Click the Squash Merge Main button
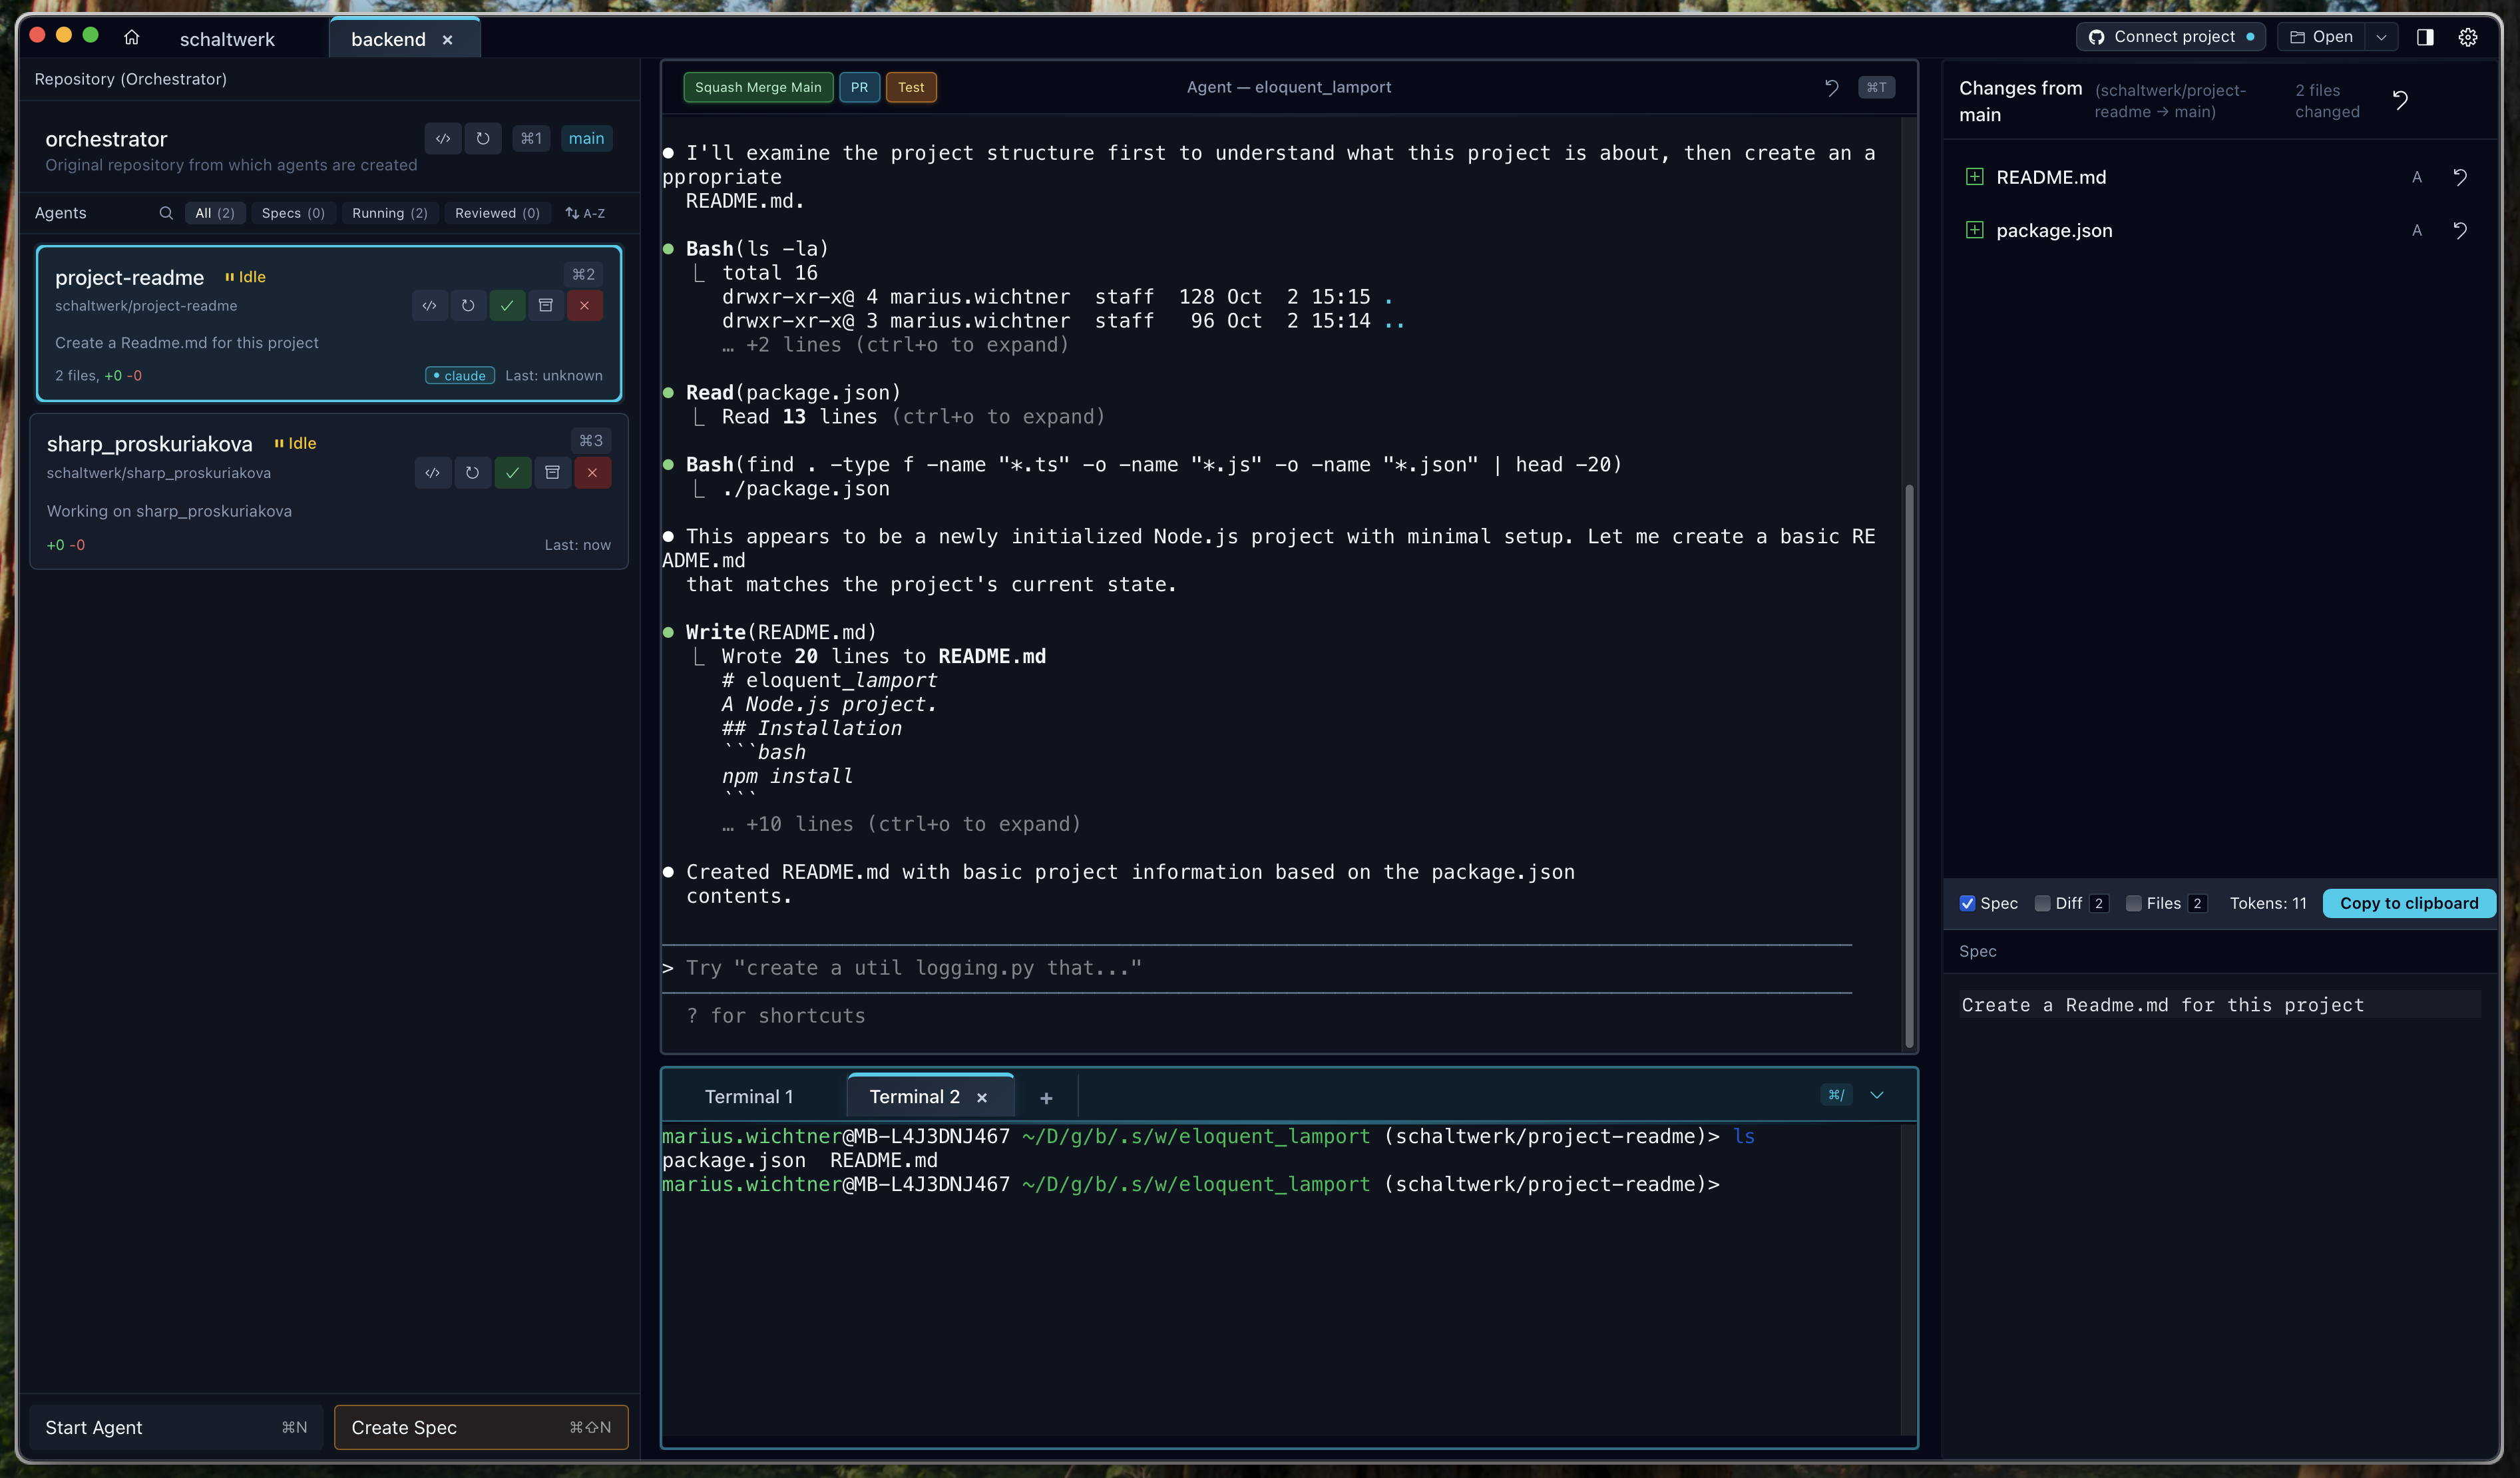This screenshot has width=2520, height=1478. pos(758,87)
